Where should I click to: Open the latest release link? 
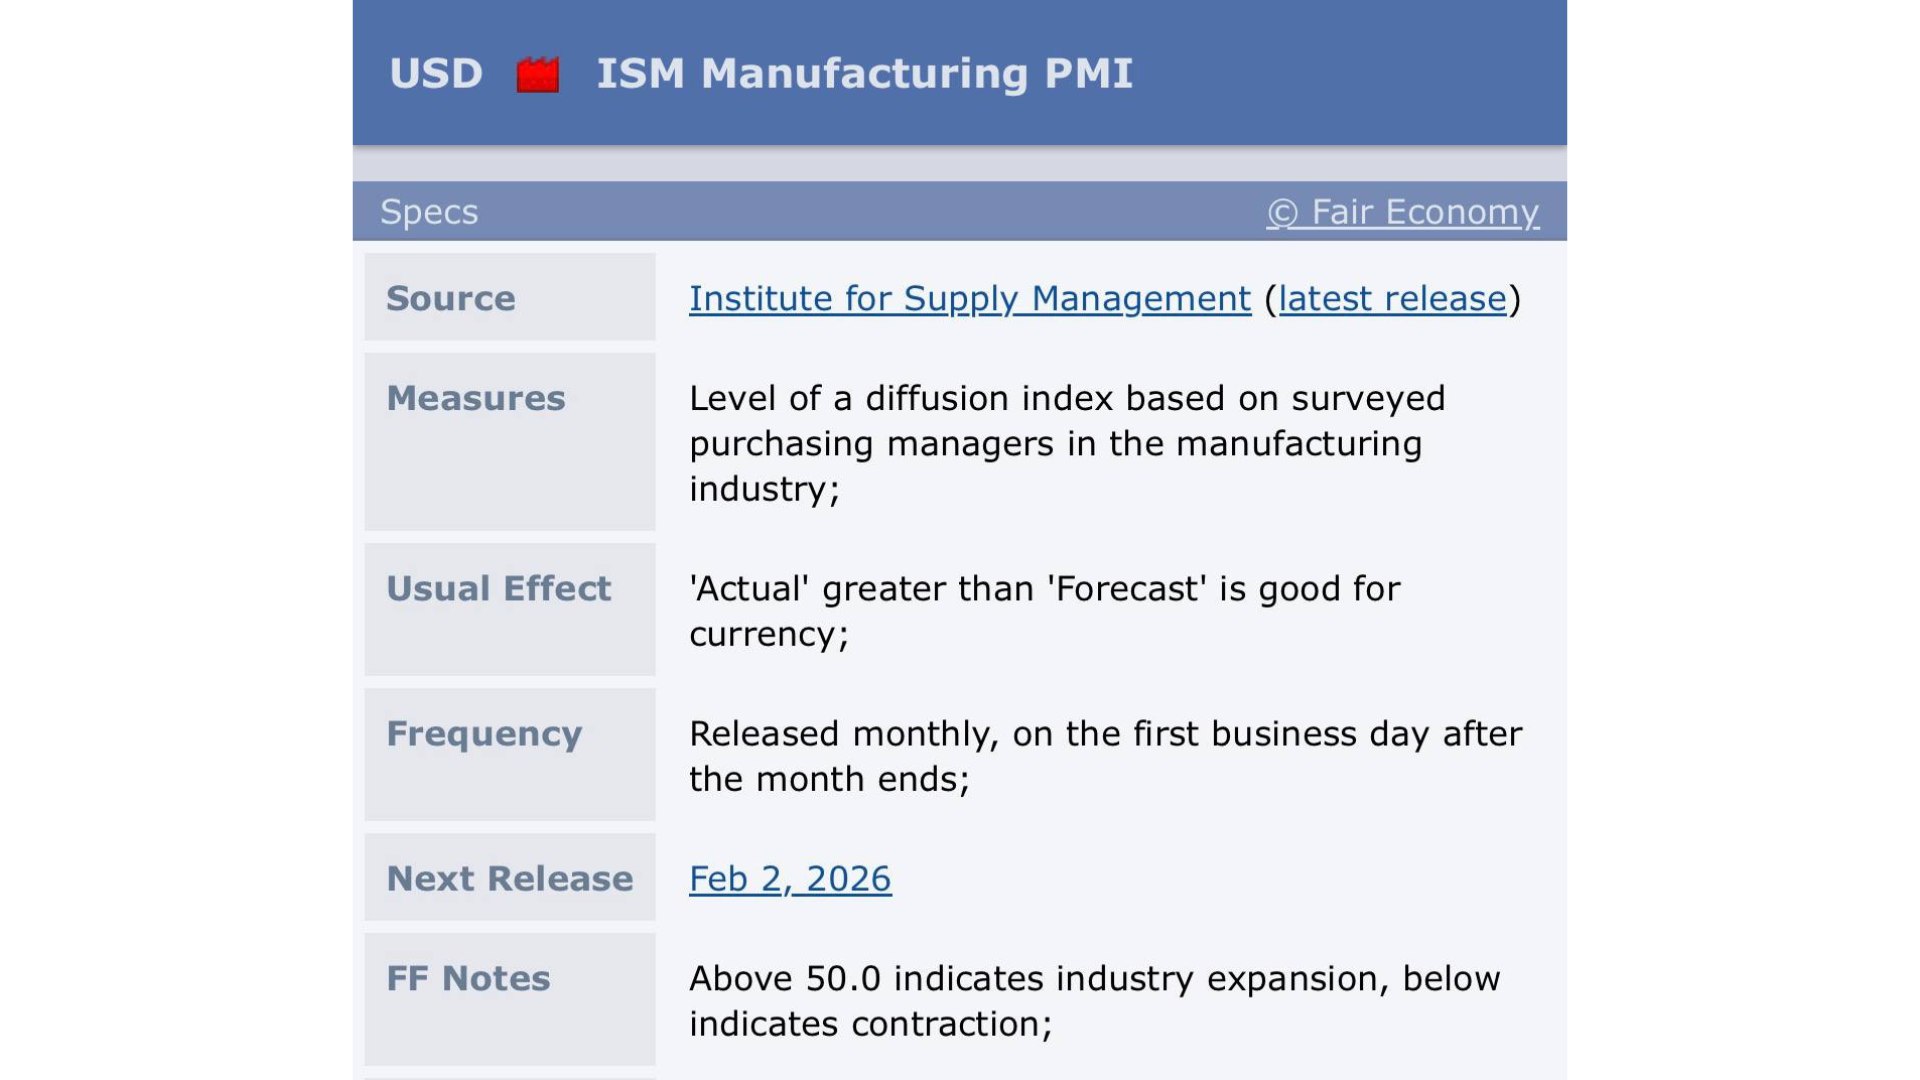pos(1392,298)
